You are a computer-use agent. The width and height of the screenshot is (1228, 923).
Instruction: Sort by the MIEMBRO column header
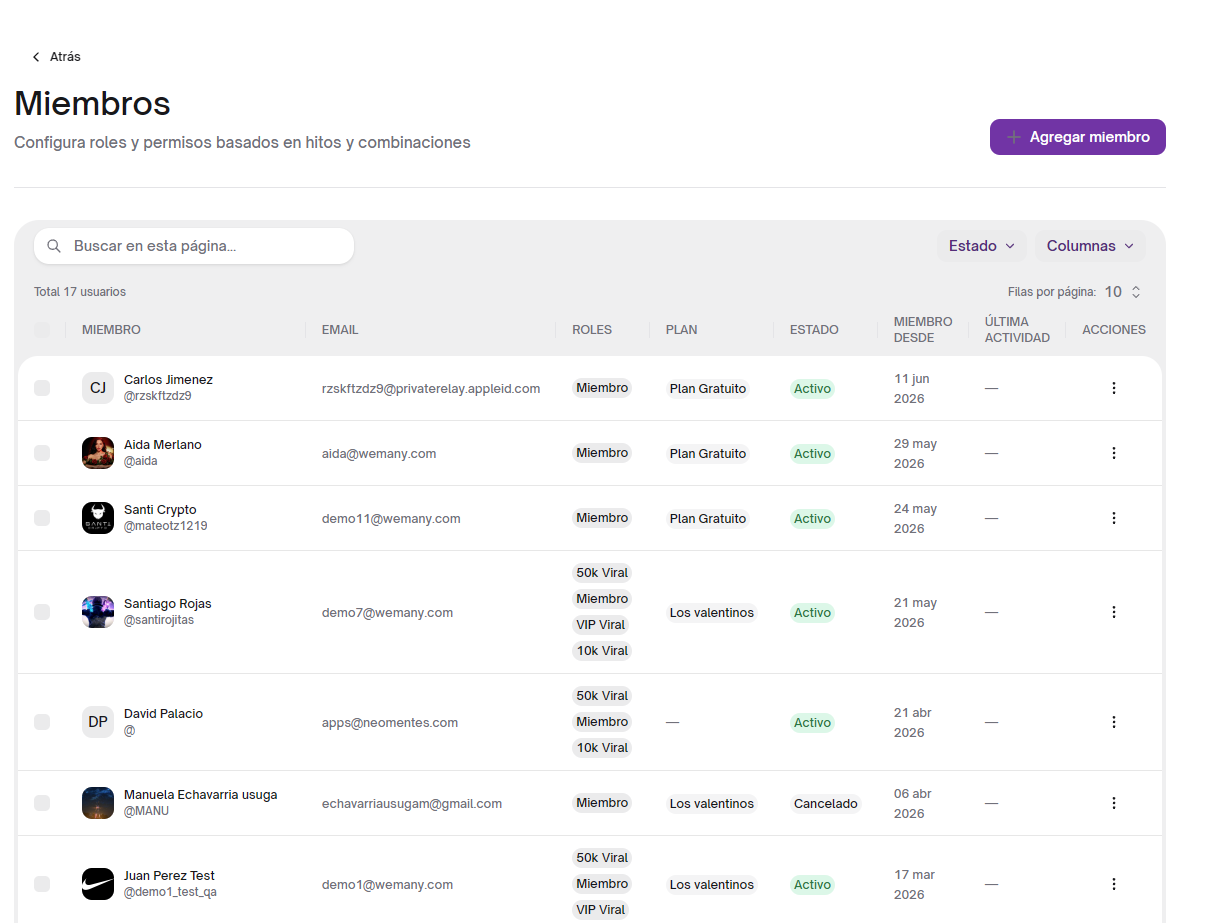[x=111, y=330]
